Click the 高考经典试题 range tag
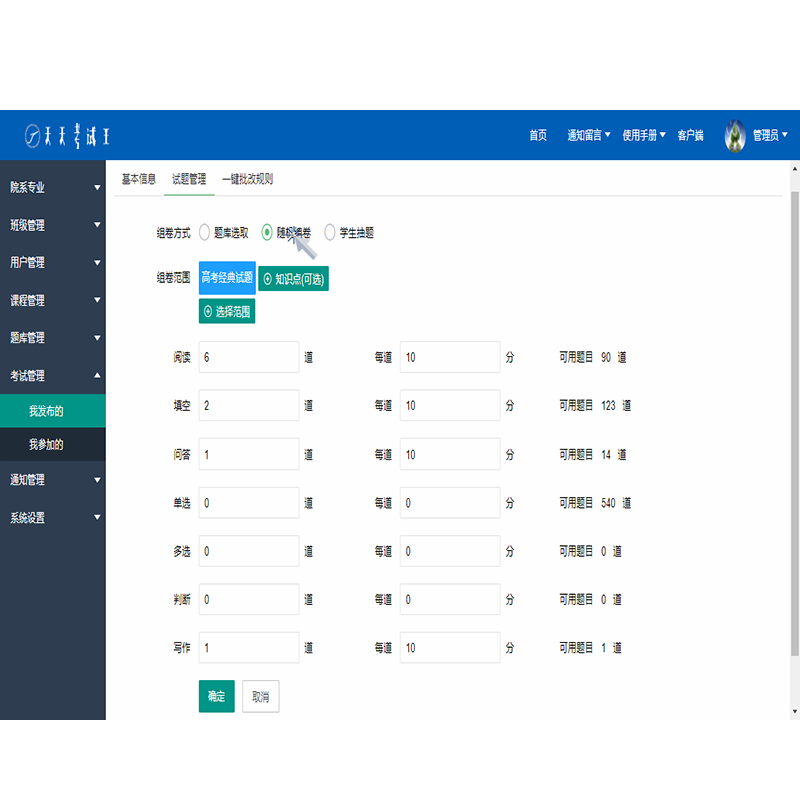The width and height of the screenshot is (800, 800). tap(227, 278)
